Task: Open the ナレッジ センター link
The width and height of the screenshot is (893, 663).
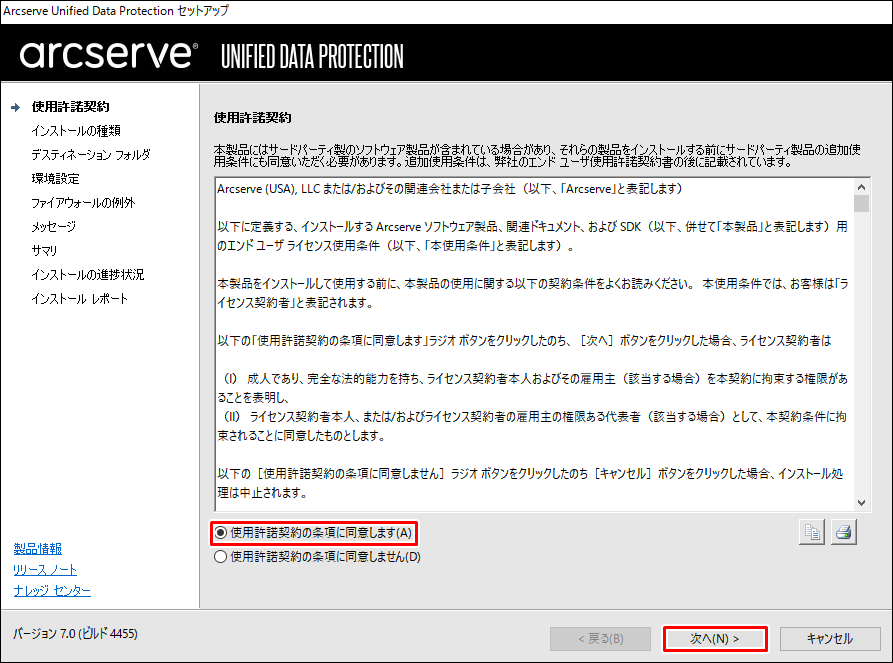Action: [52, 591]
